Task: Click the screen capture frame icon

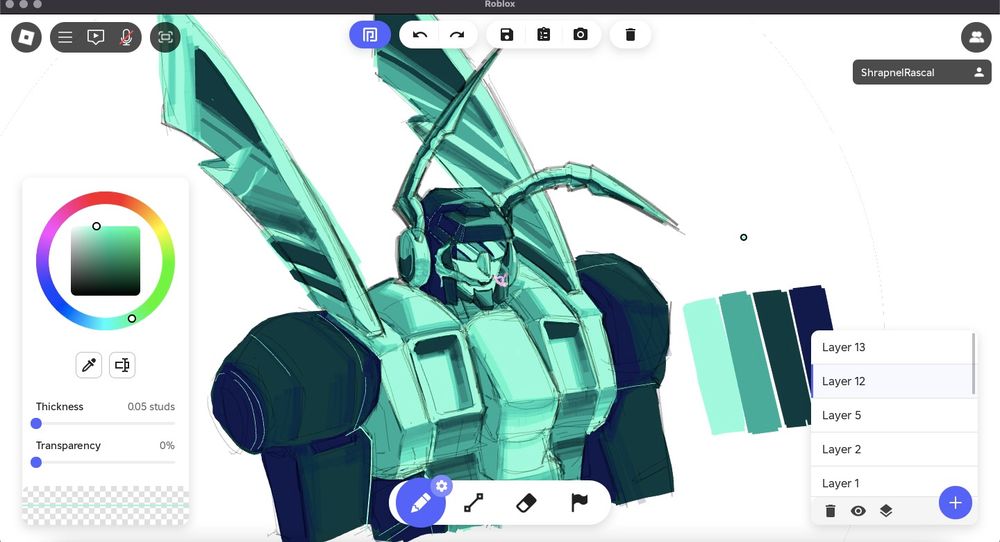Action: (165, 37)
